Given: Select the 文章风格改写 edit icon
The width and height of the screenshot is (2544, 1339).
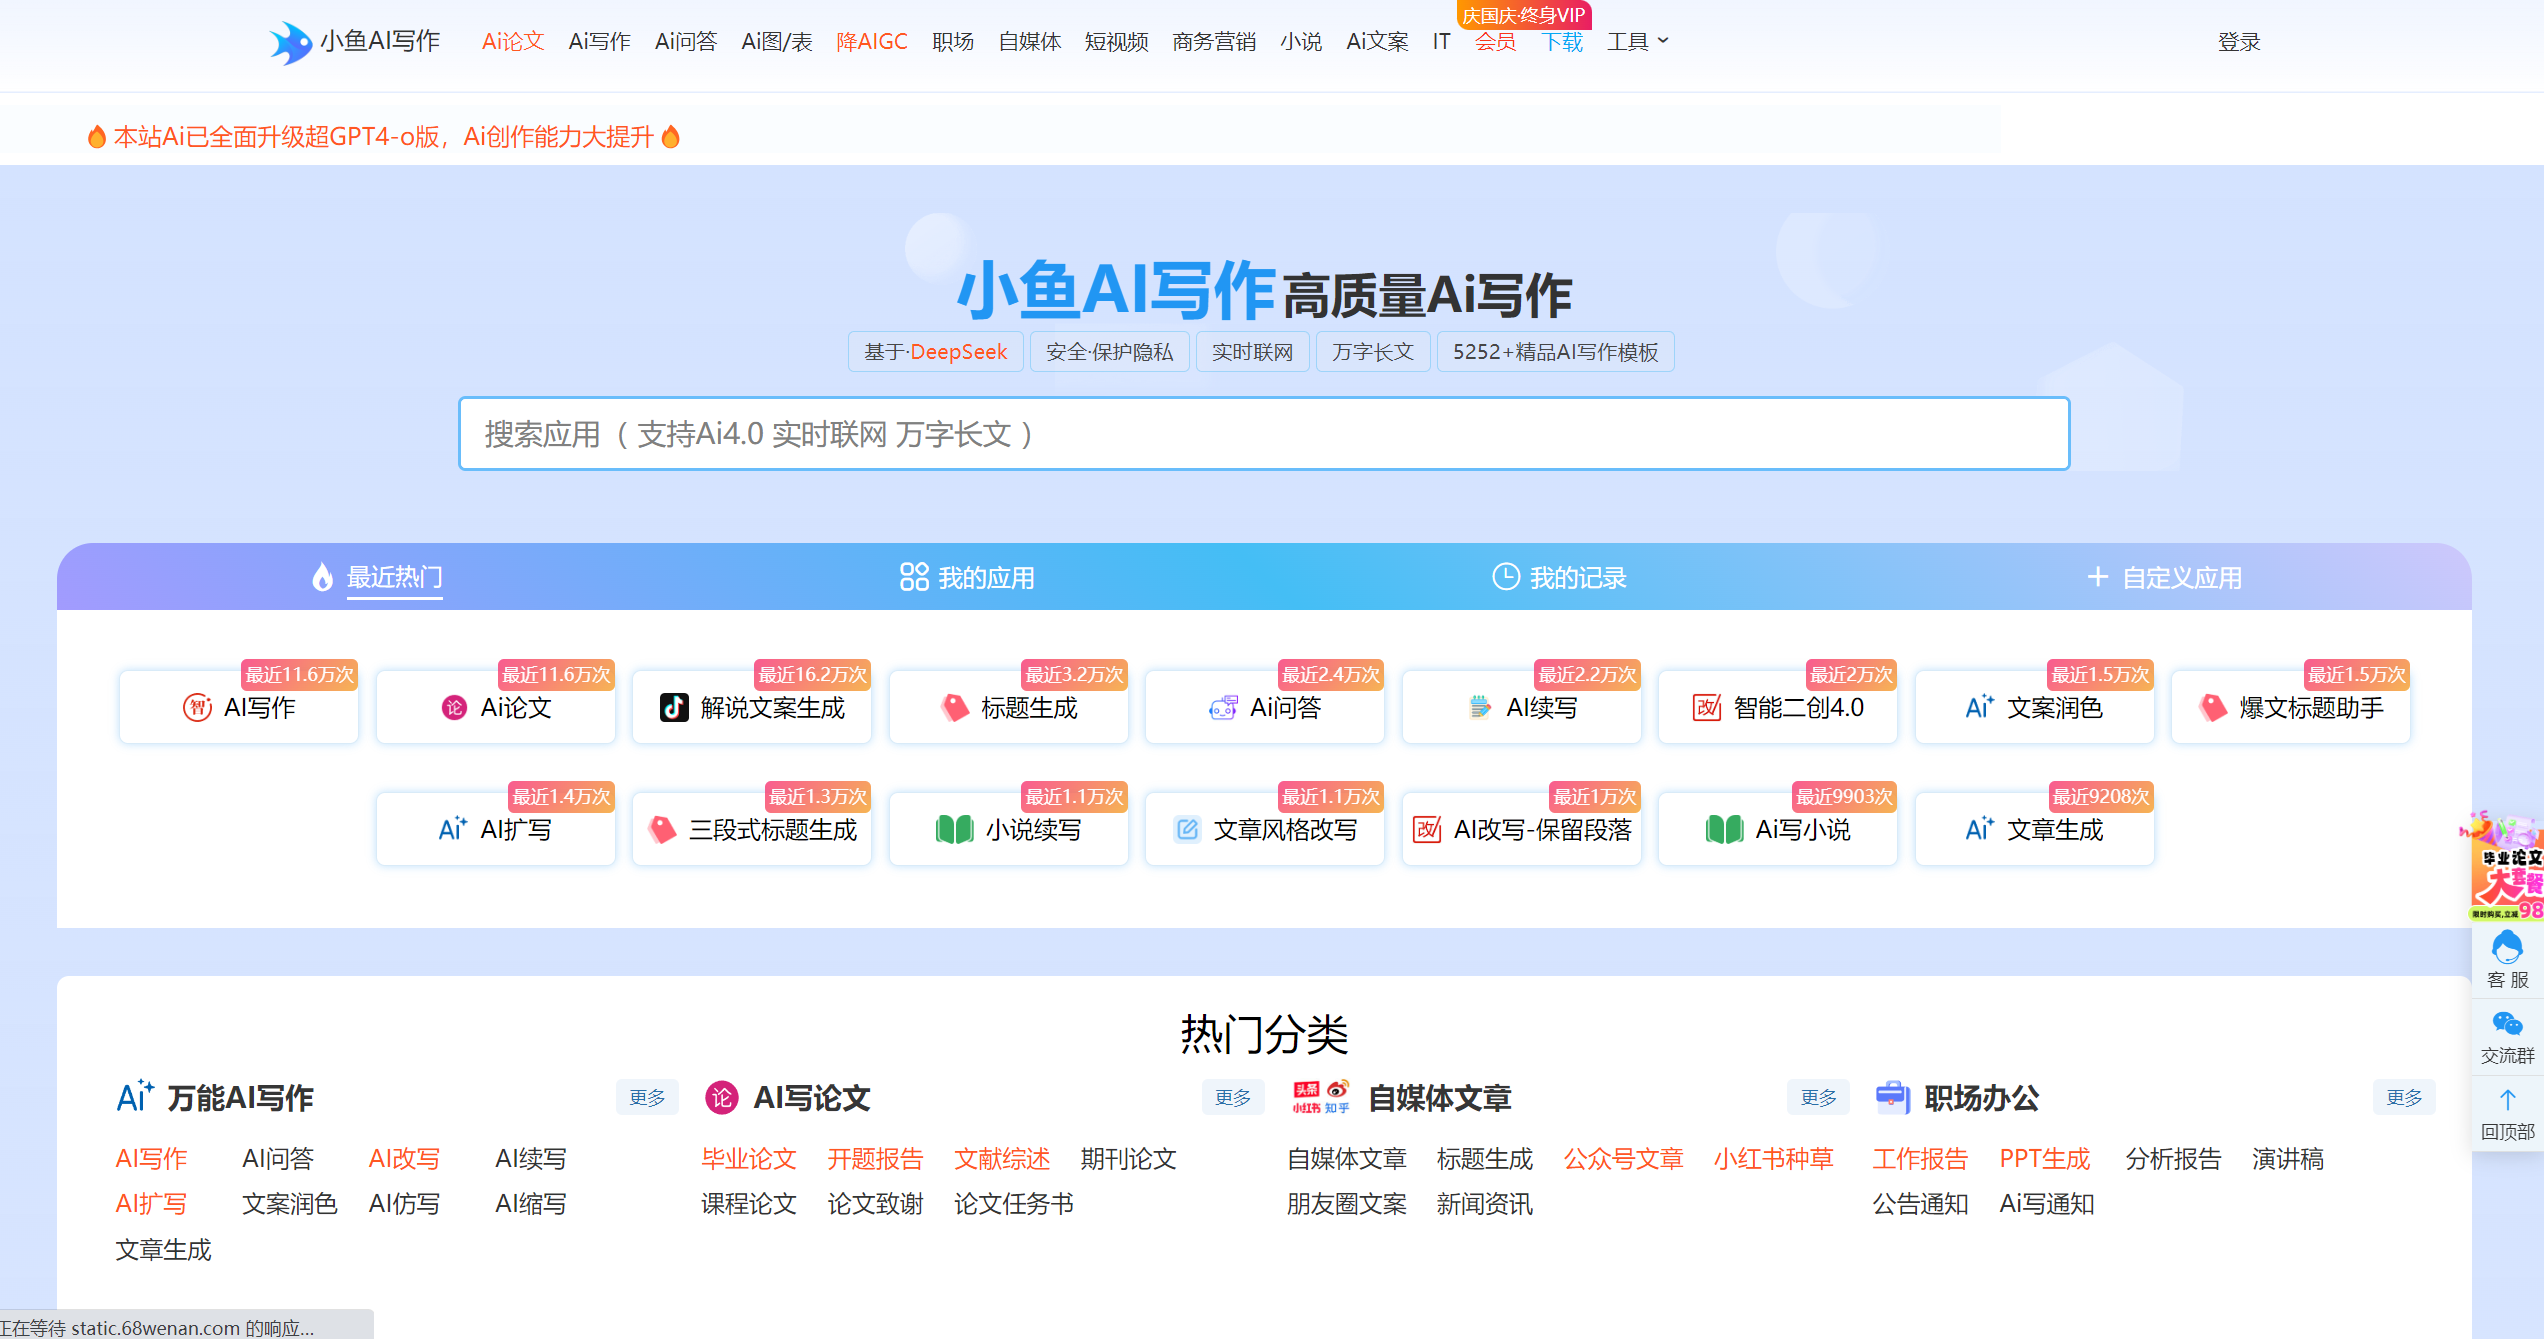Looking at the screenshot, I should 1187,827.
